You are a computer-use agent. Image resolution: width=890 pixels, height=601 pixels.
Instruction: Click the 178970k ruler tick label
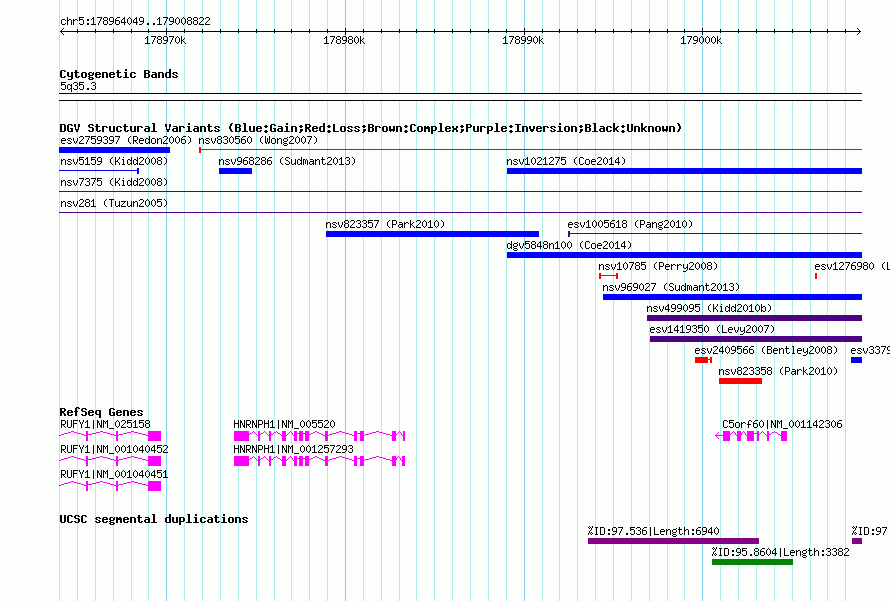click(165, 40)
